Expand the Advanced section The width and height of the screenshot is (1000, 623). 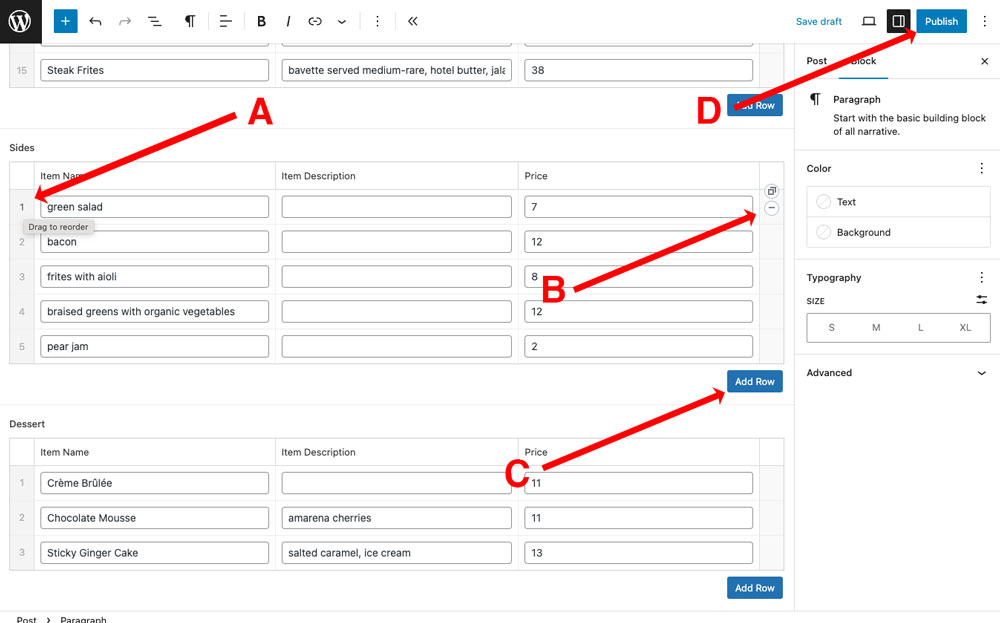[898, 373]
